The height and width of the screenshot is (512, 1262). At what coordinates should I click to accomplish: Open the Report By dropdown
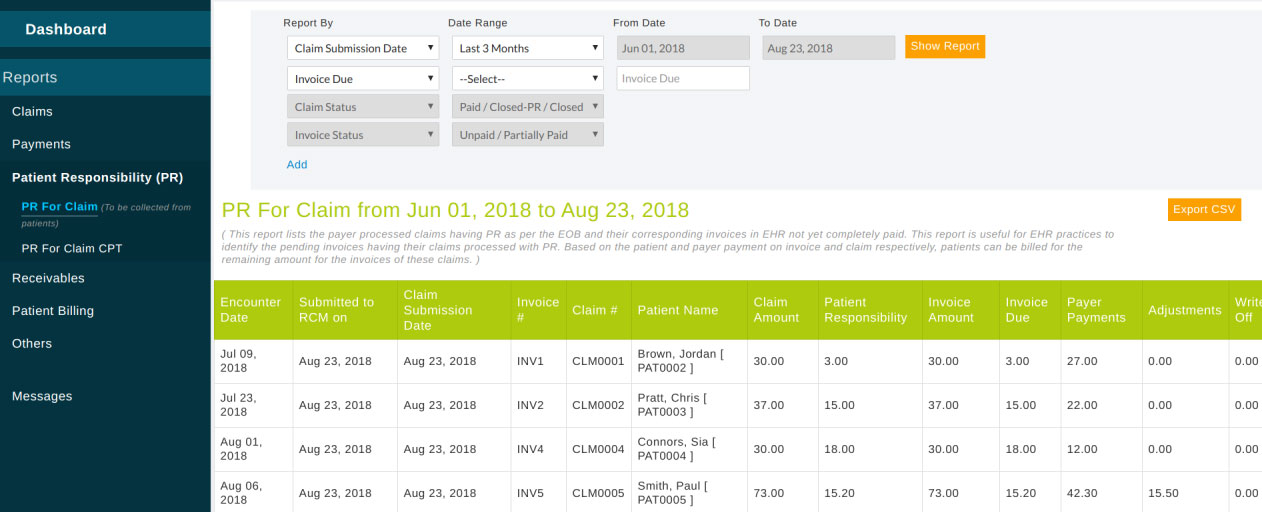362,48
